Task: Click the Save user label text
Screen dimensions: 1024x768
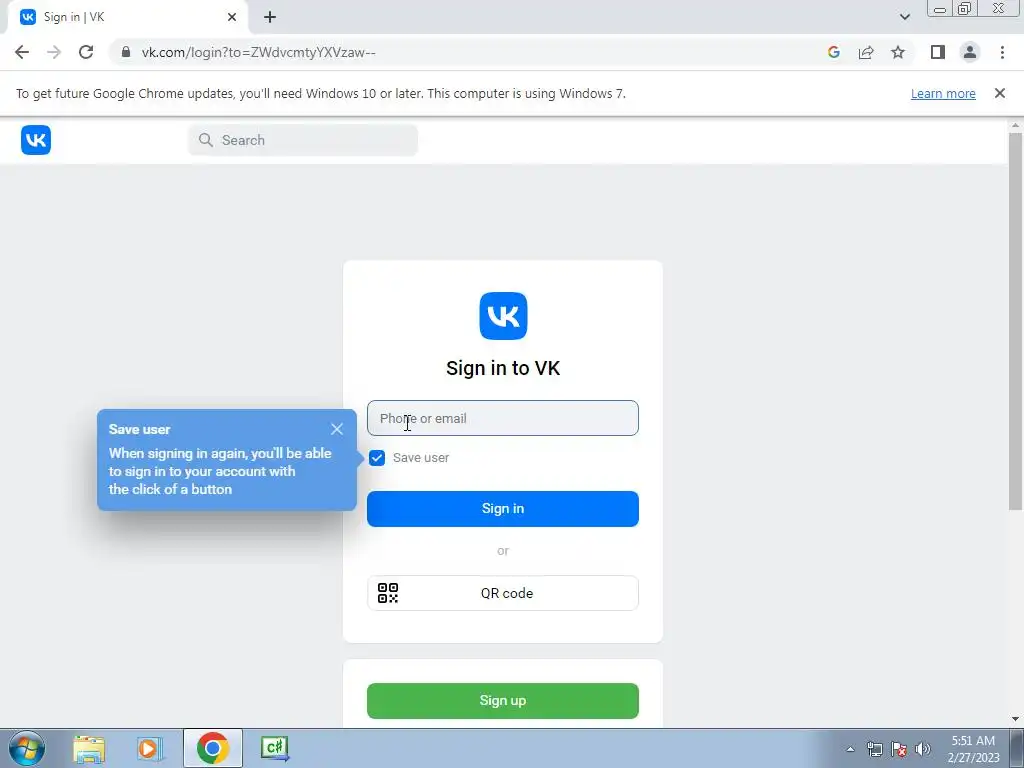Action: pos(421,458)
